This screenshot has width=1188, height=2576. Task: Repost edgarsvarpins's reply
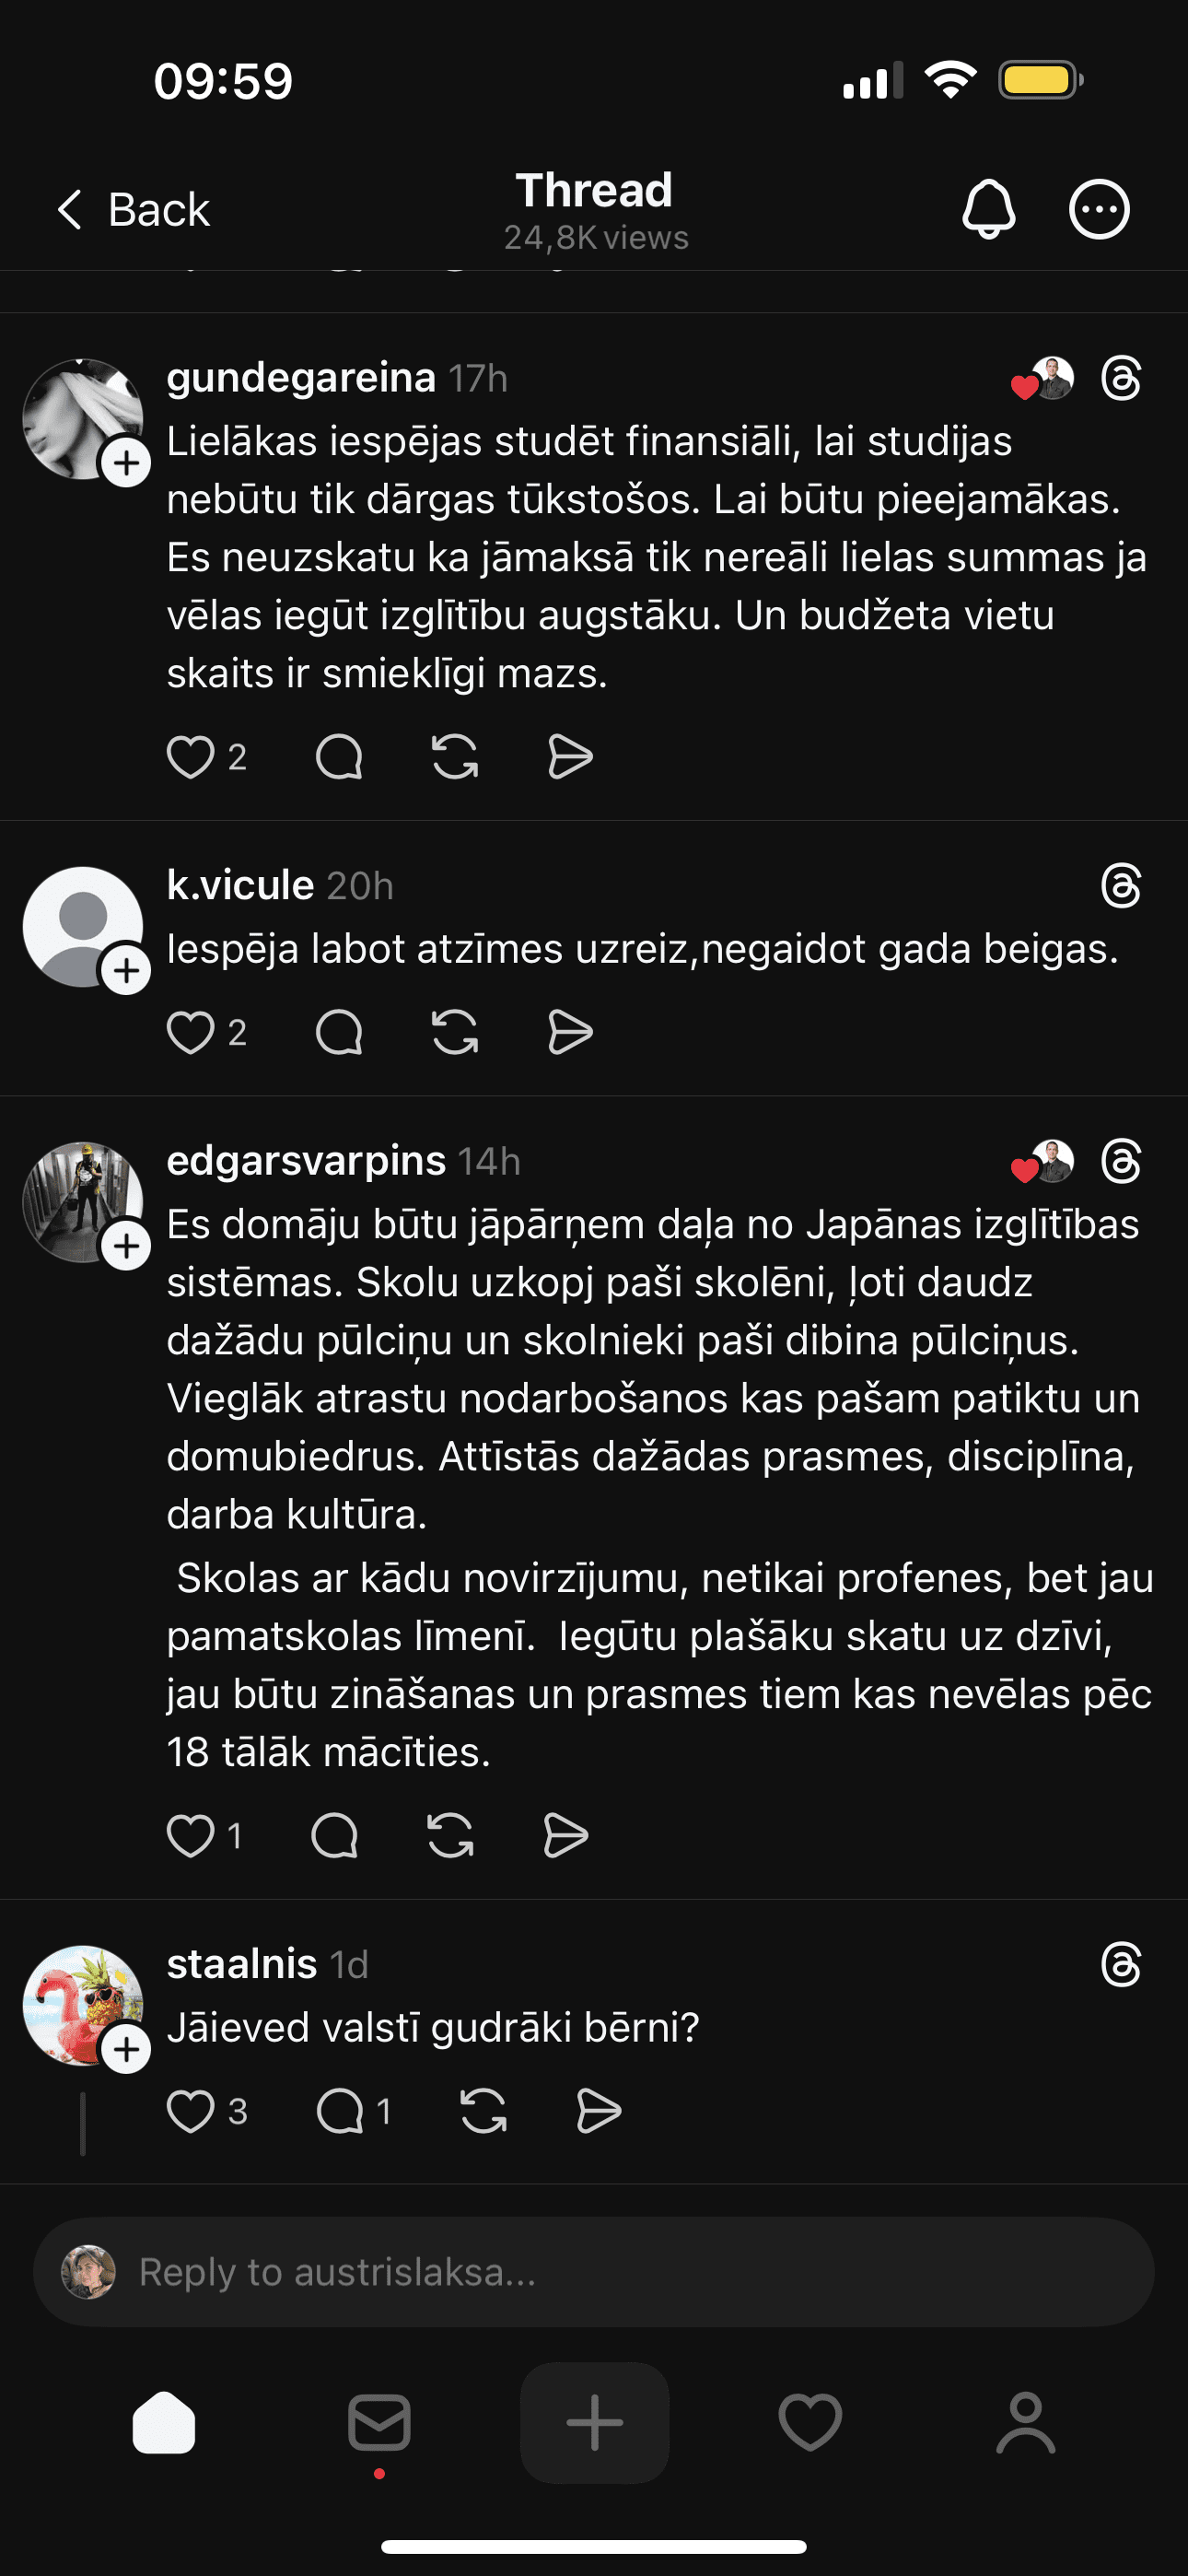tap(450, 1835)
